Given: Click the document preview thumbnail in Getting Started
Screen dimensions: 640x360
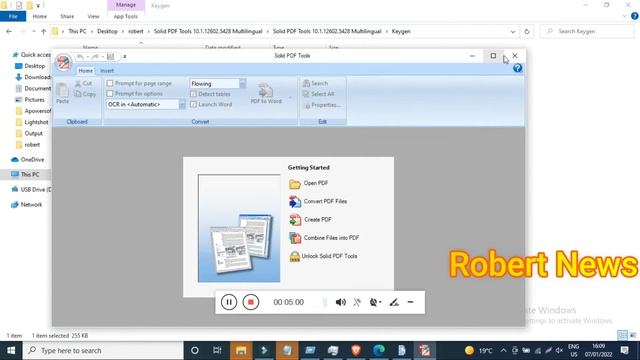Looking at the screenshot, I should pos(239,229).
